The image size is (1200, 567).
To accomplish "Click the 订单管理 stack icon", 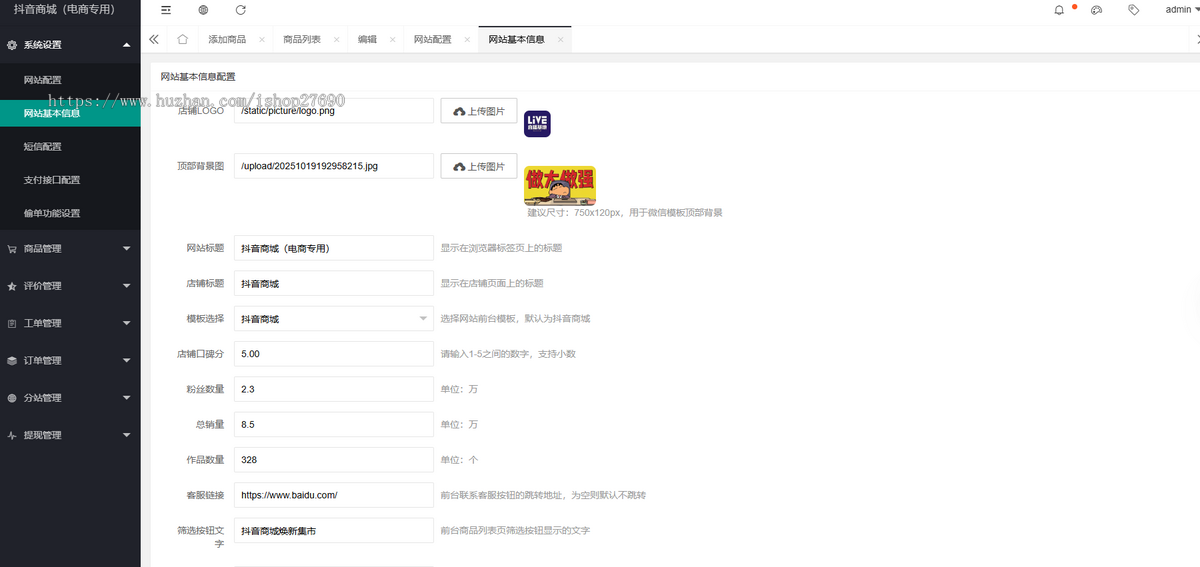I will (x=12, y=361).
